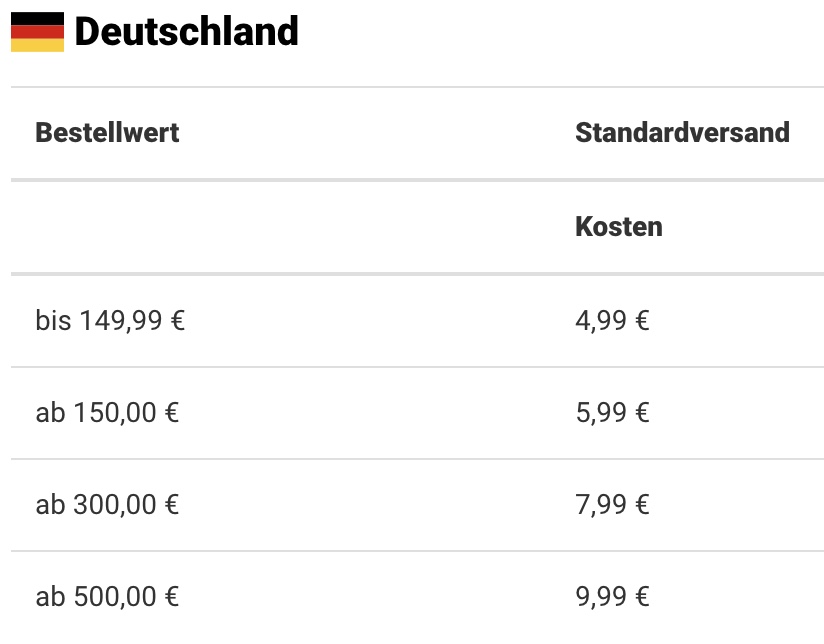Click the 9,99 € shipping cost
The height and width of the screenshot is (644, 824).
(612, 597)
